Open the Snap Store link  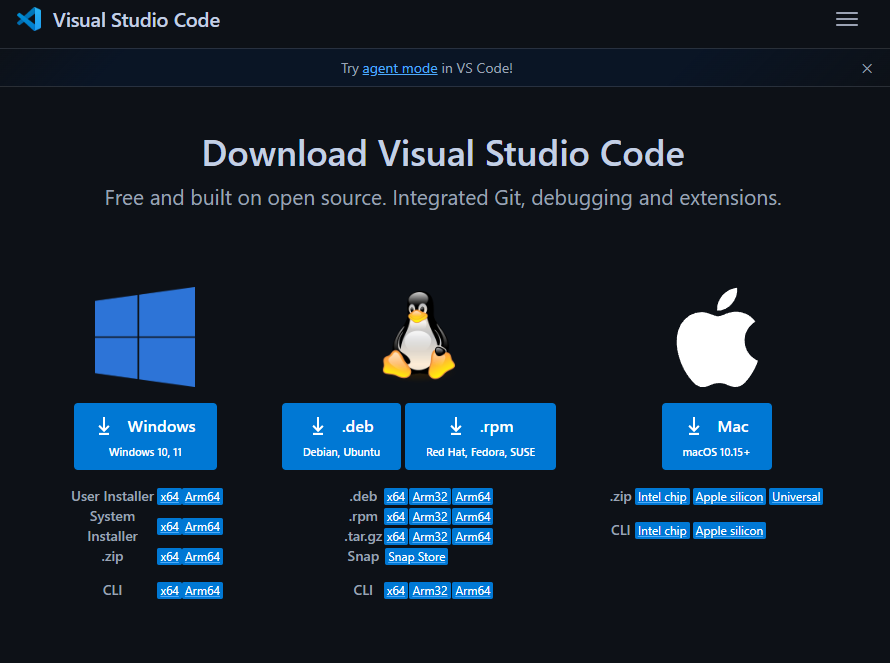(x=417, y=557)
